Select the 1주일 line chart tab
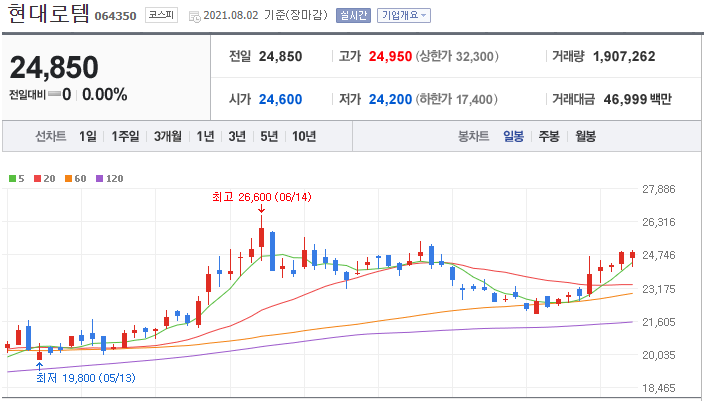The width and height of the screenshot is (704, 401). [125, 136]
